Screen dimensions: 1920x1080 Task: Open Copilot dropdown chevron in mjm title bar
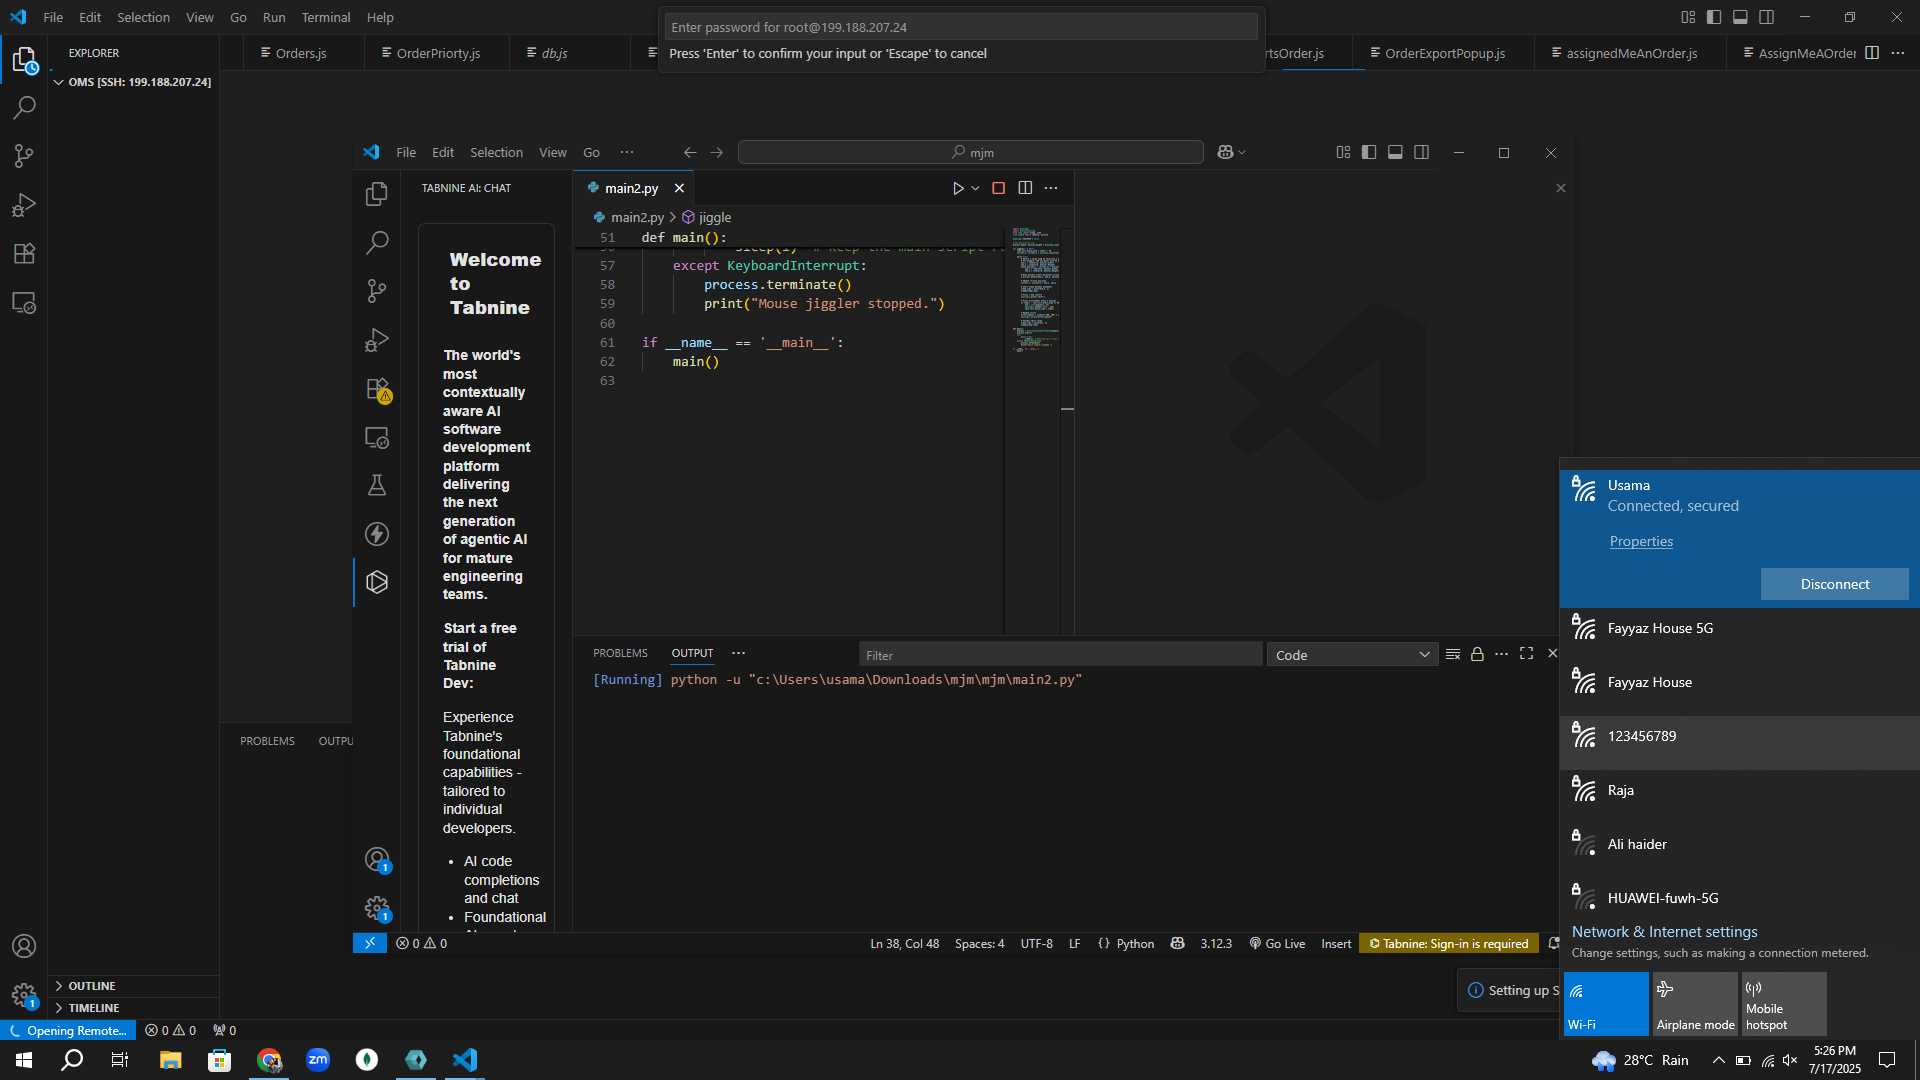1242,153
